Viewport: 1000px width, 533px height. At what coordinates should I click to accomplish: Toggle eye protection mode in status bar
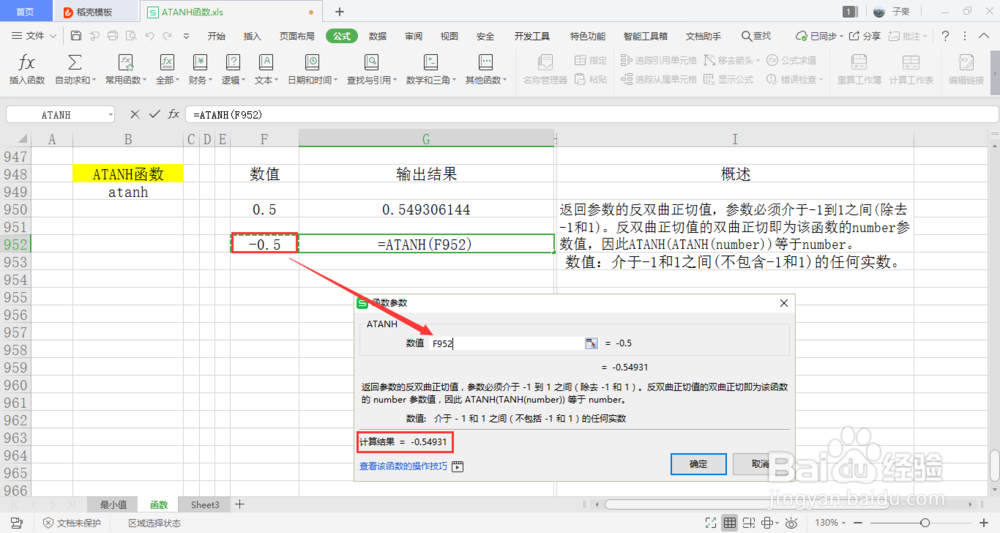(x=791, y=523)
